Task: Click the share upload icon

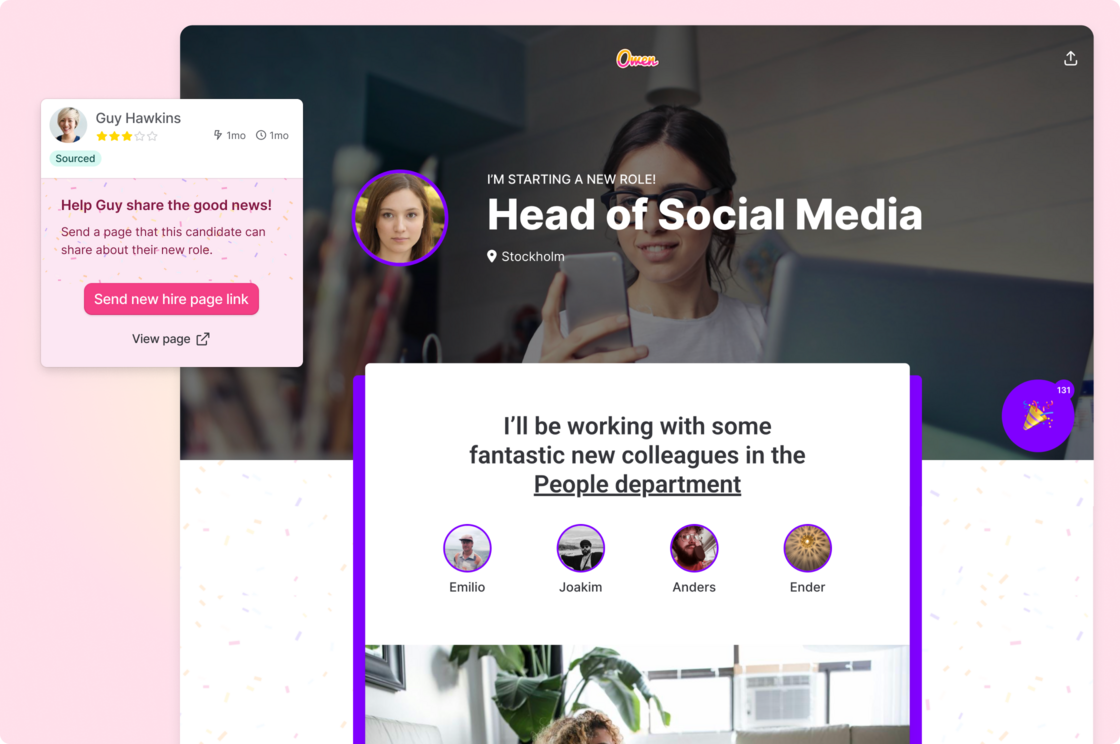Action: pyautogui.click(x=1070, y=59)
